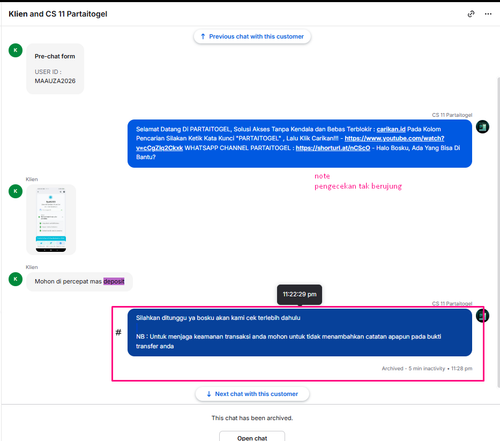Click the green K avatar beside Pre-chat form
Image resolution: width=500 pixels, height=441 pixels.
click(x=15, y=50)
